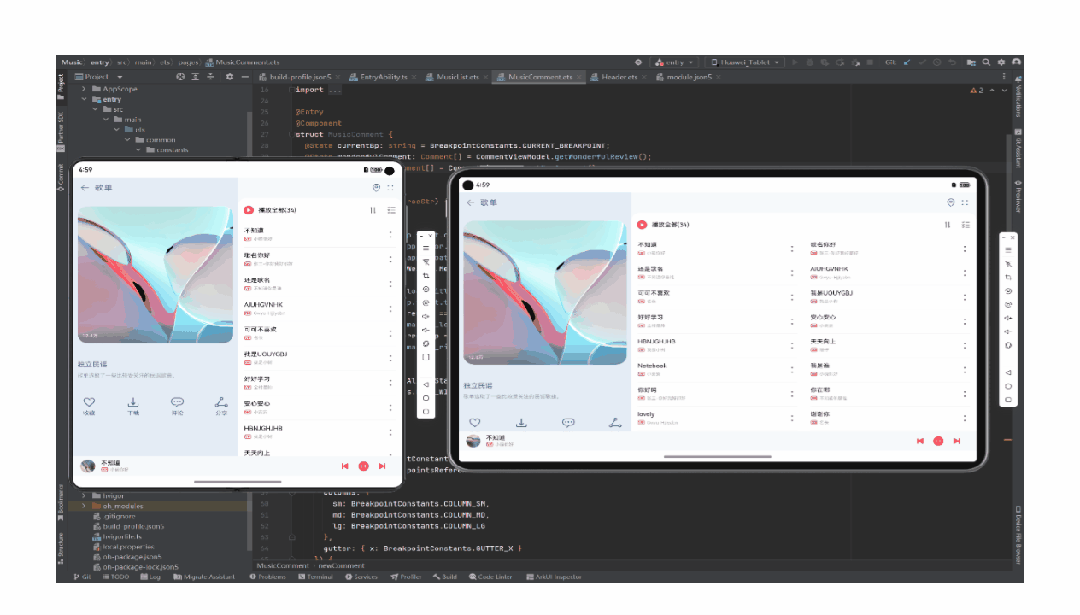Click the warnings indicator in editor corner

tap(977, 90)
